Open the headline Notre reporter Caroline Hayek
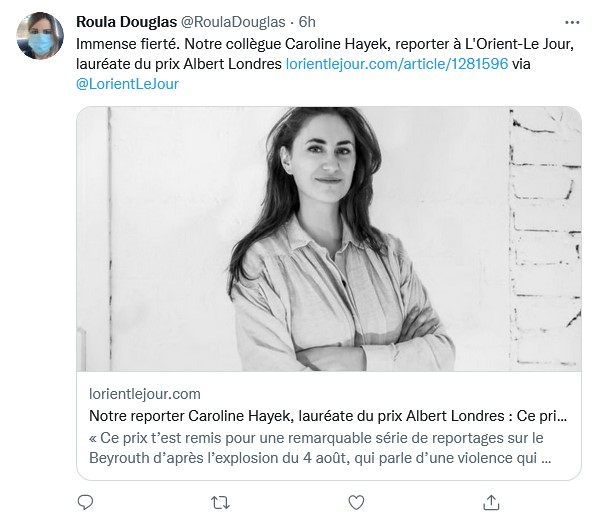This screenshot has width=598, height=524. click(328, 416)
